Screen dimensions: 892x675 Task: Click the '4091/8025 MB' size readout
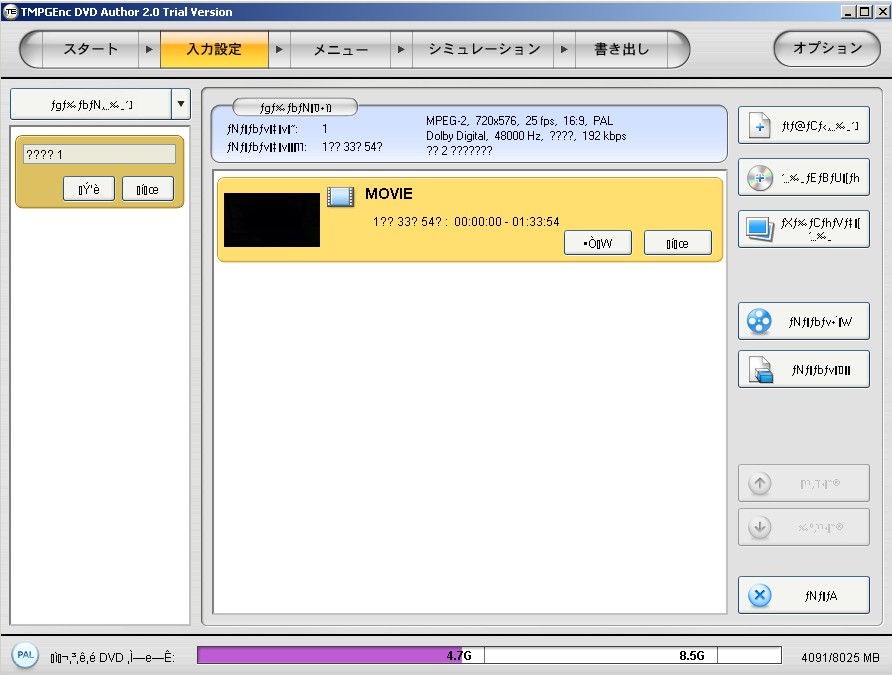point(840,658)
